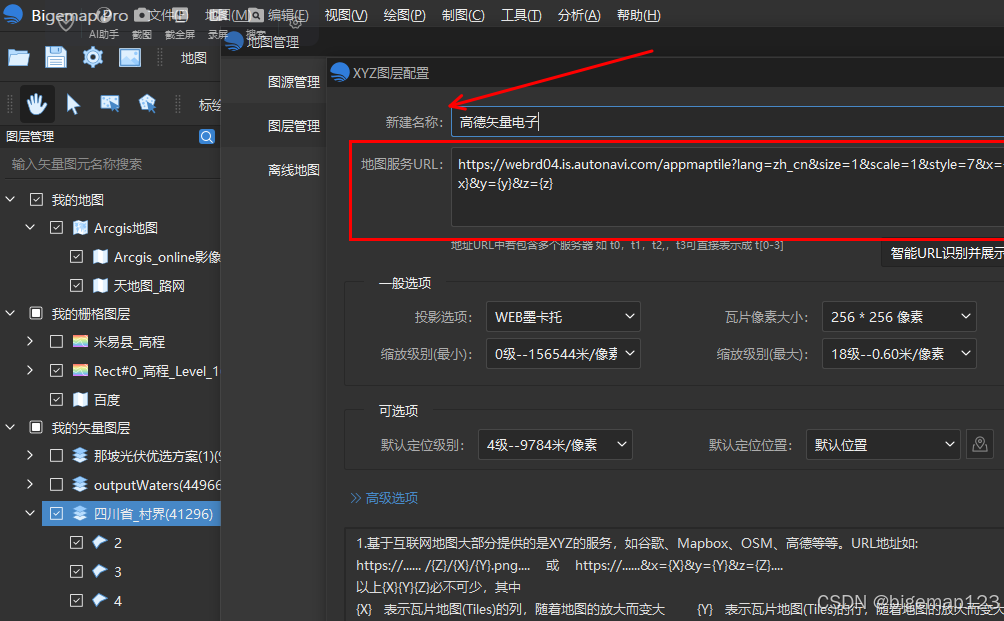Select the polygon selection tool
Screen dimensions: 1004x621
(x=147, y=103)
